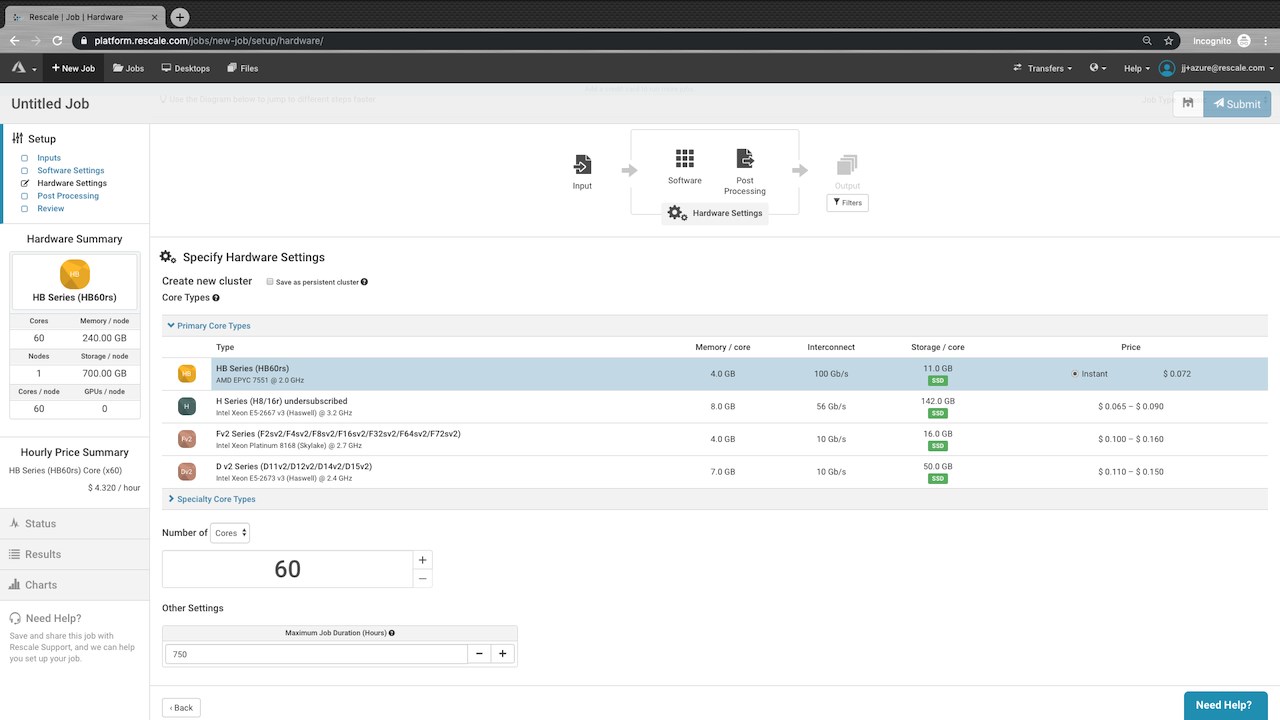Open the Results section
1280x720 pixels.
pyautogui.click(x=75, y=554)
